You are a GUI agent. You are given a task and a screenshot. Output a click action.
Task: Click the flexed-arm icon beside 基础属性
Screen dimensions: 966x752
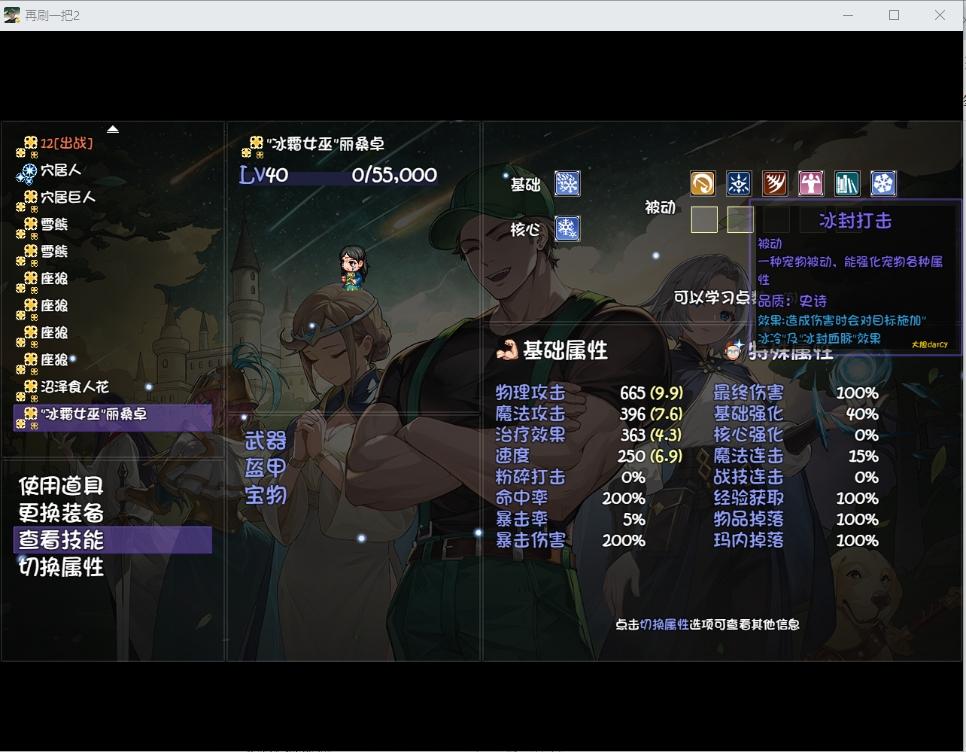507,350
